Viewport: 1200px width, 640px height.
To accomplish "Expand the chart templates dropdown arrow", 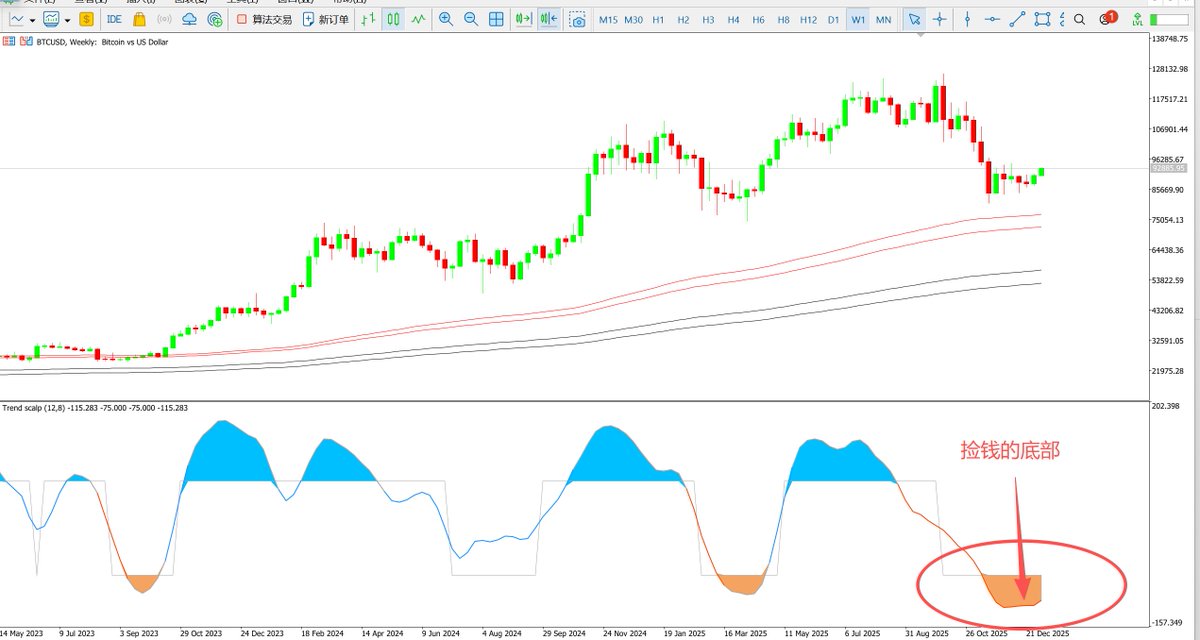I will tap(67, 20).
